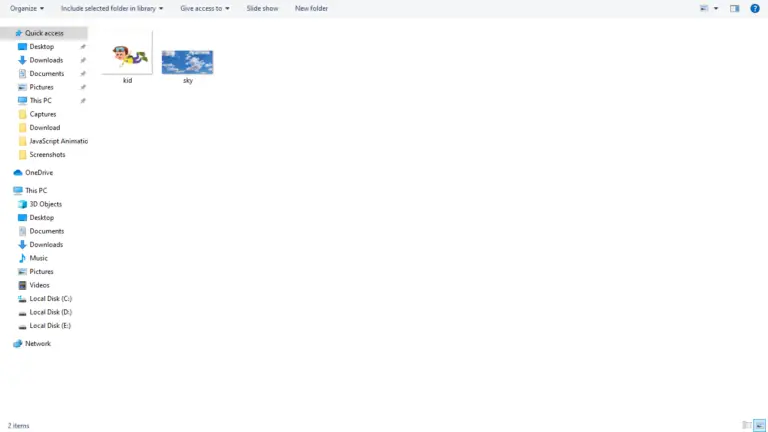Create a New folder
Image resolution: width=768 pixels, height=432 pixels.
[x=311, y=8]
